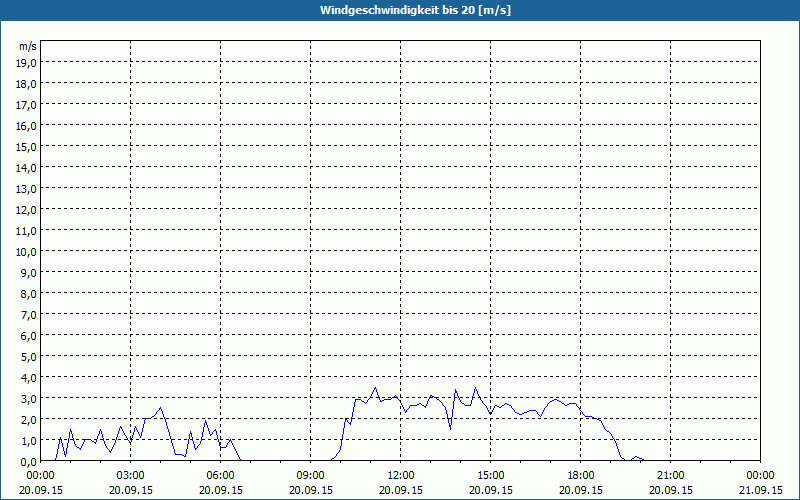The width and height of the screenshot is (800, 500).
Task: Click the chart title 'Windgeschwindigkeit bis 20 [m/s]'
Action: pos(415,10)
